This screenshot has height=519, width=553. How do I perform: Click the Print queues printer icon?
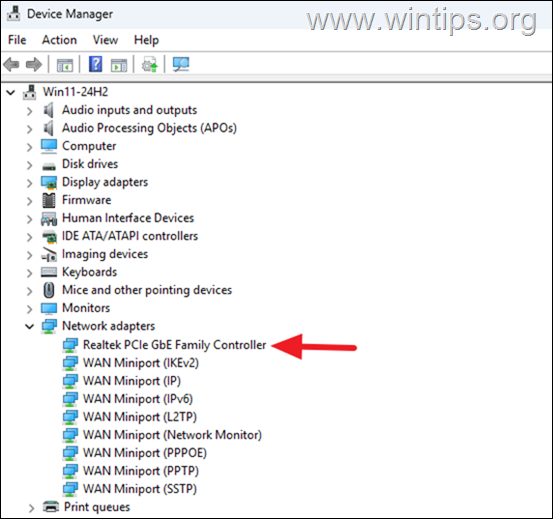coord(51,507)
